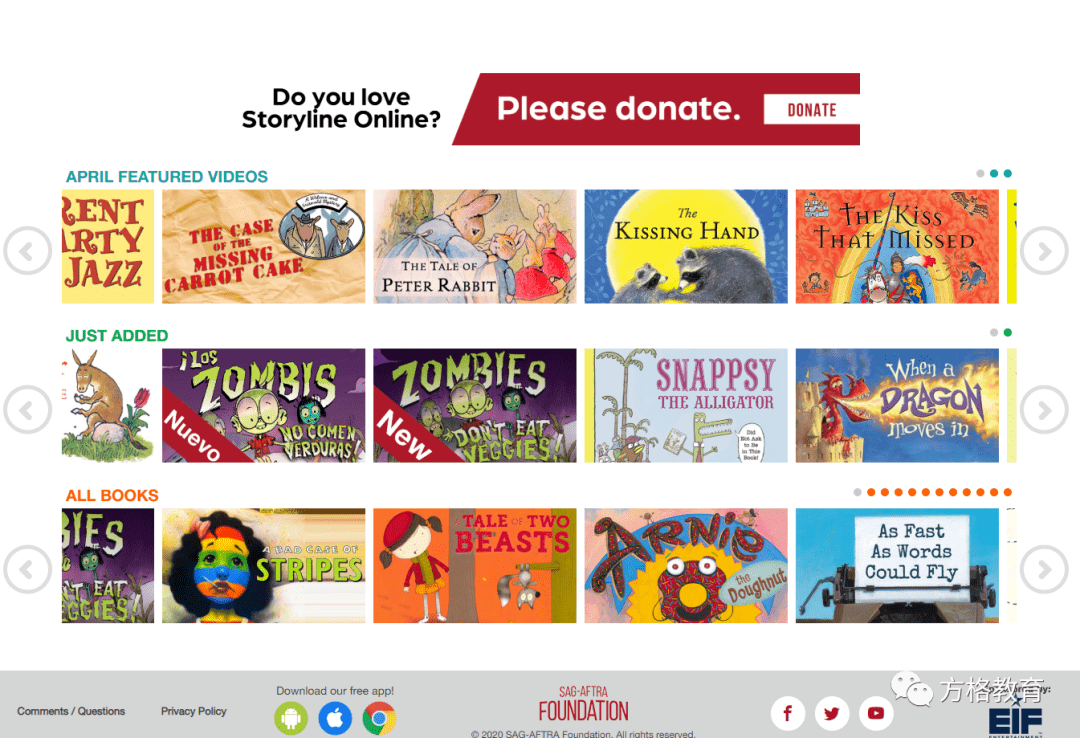Visit the YouTube channel icon
The image size is (1080, 738).
click(x=876, y=713)
